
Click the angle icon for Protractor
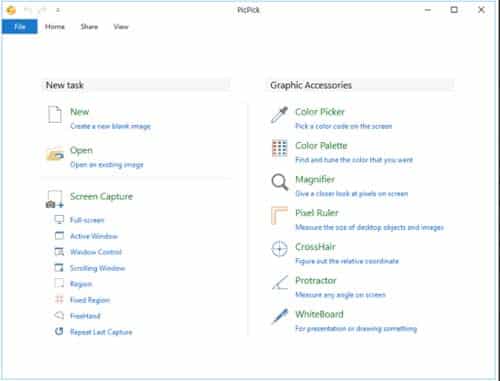click(280, 283)
